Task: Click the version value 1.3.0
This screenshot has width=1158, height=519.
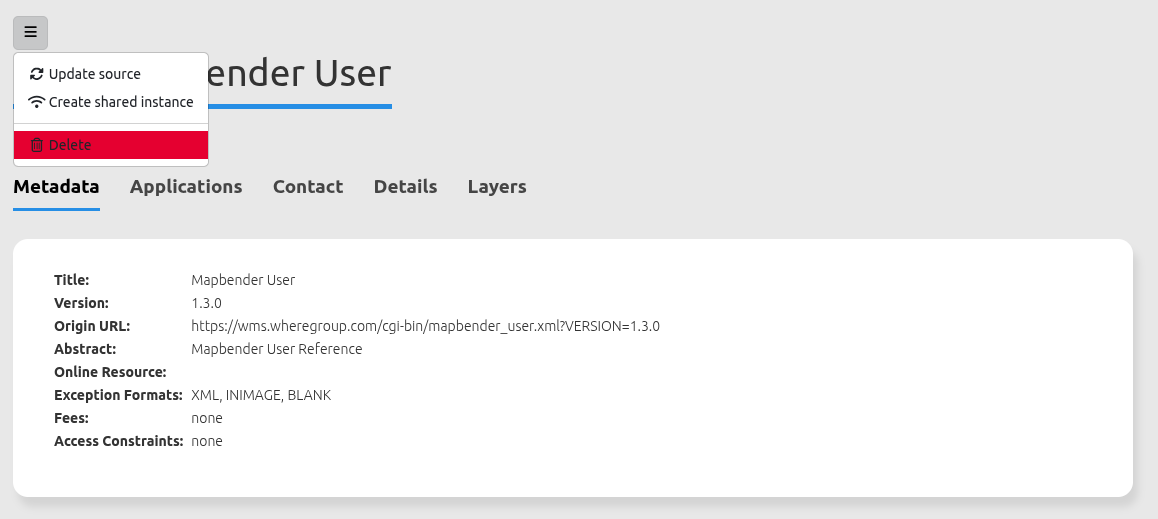Action: point(206,303)
